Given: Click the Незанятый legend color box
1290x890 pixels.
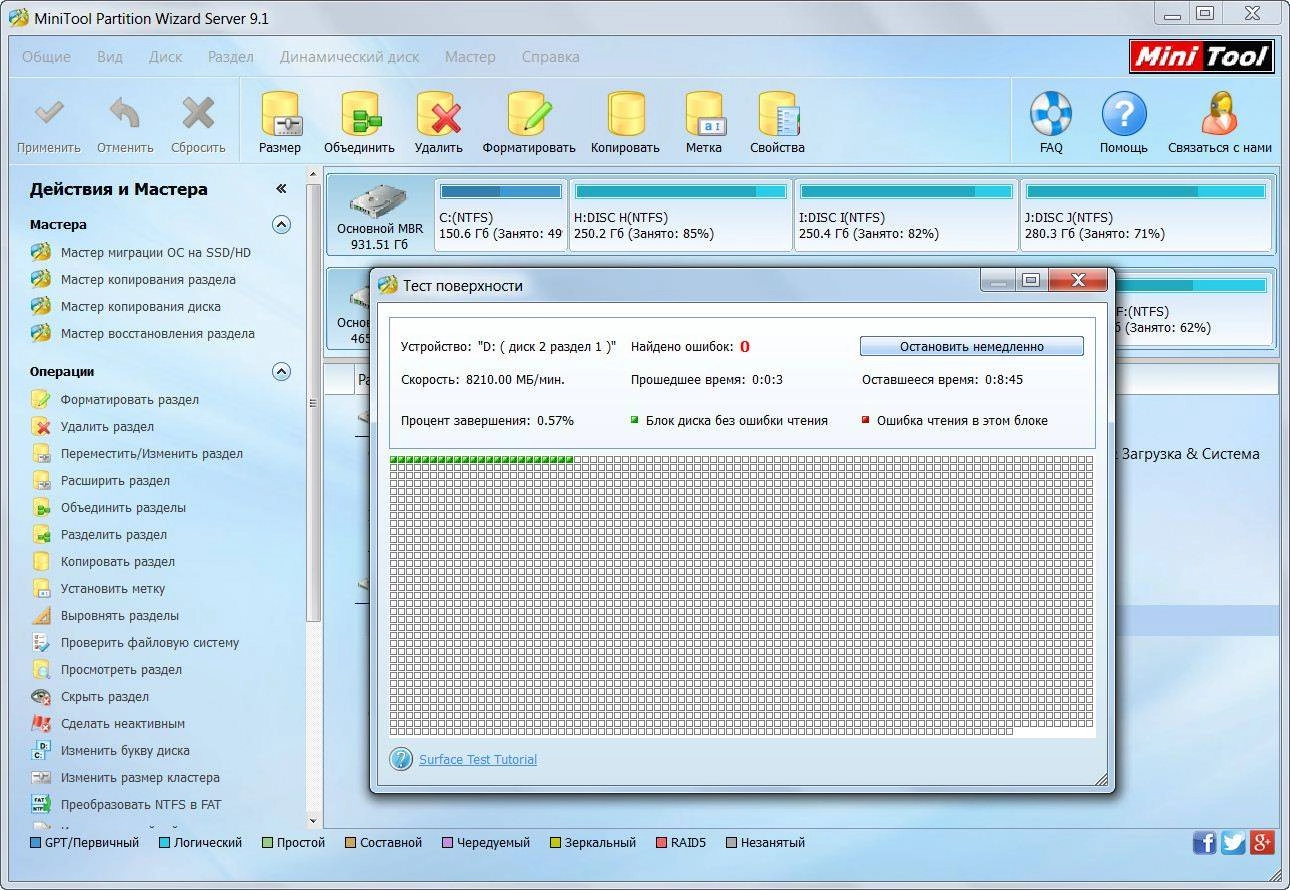Looking at the screenshot, I should (x=732, y=843).
